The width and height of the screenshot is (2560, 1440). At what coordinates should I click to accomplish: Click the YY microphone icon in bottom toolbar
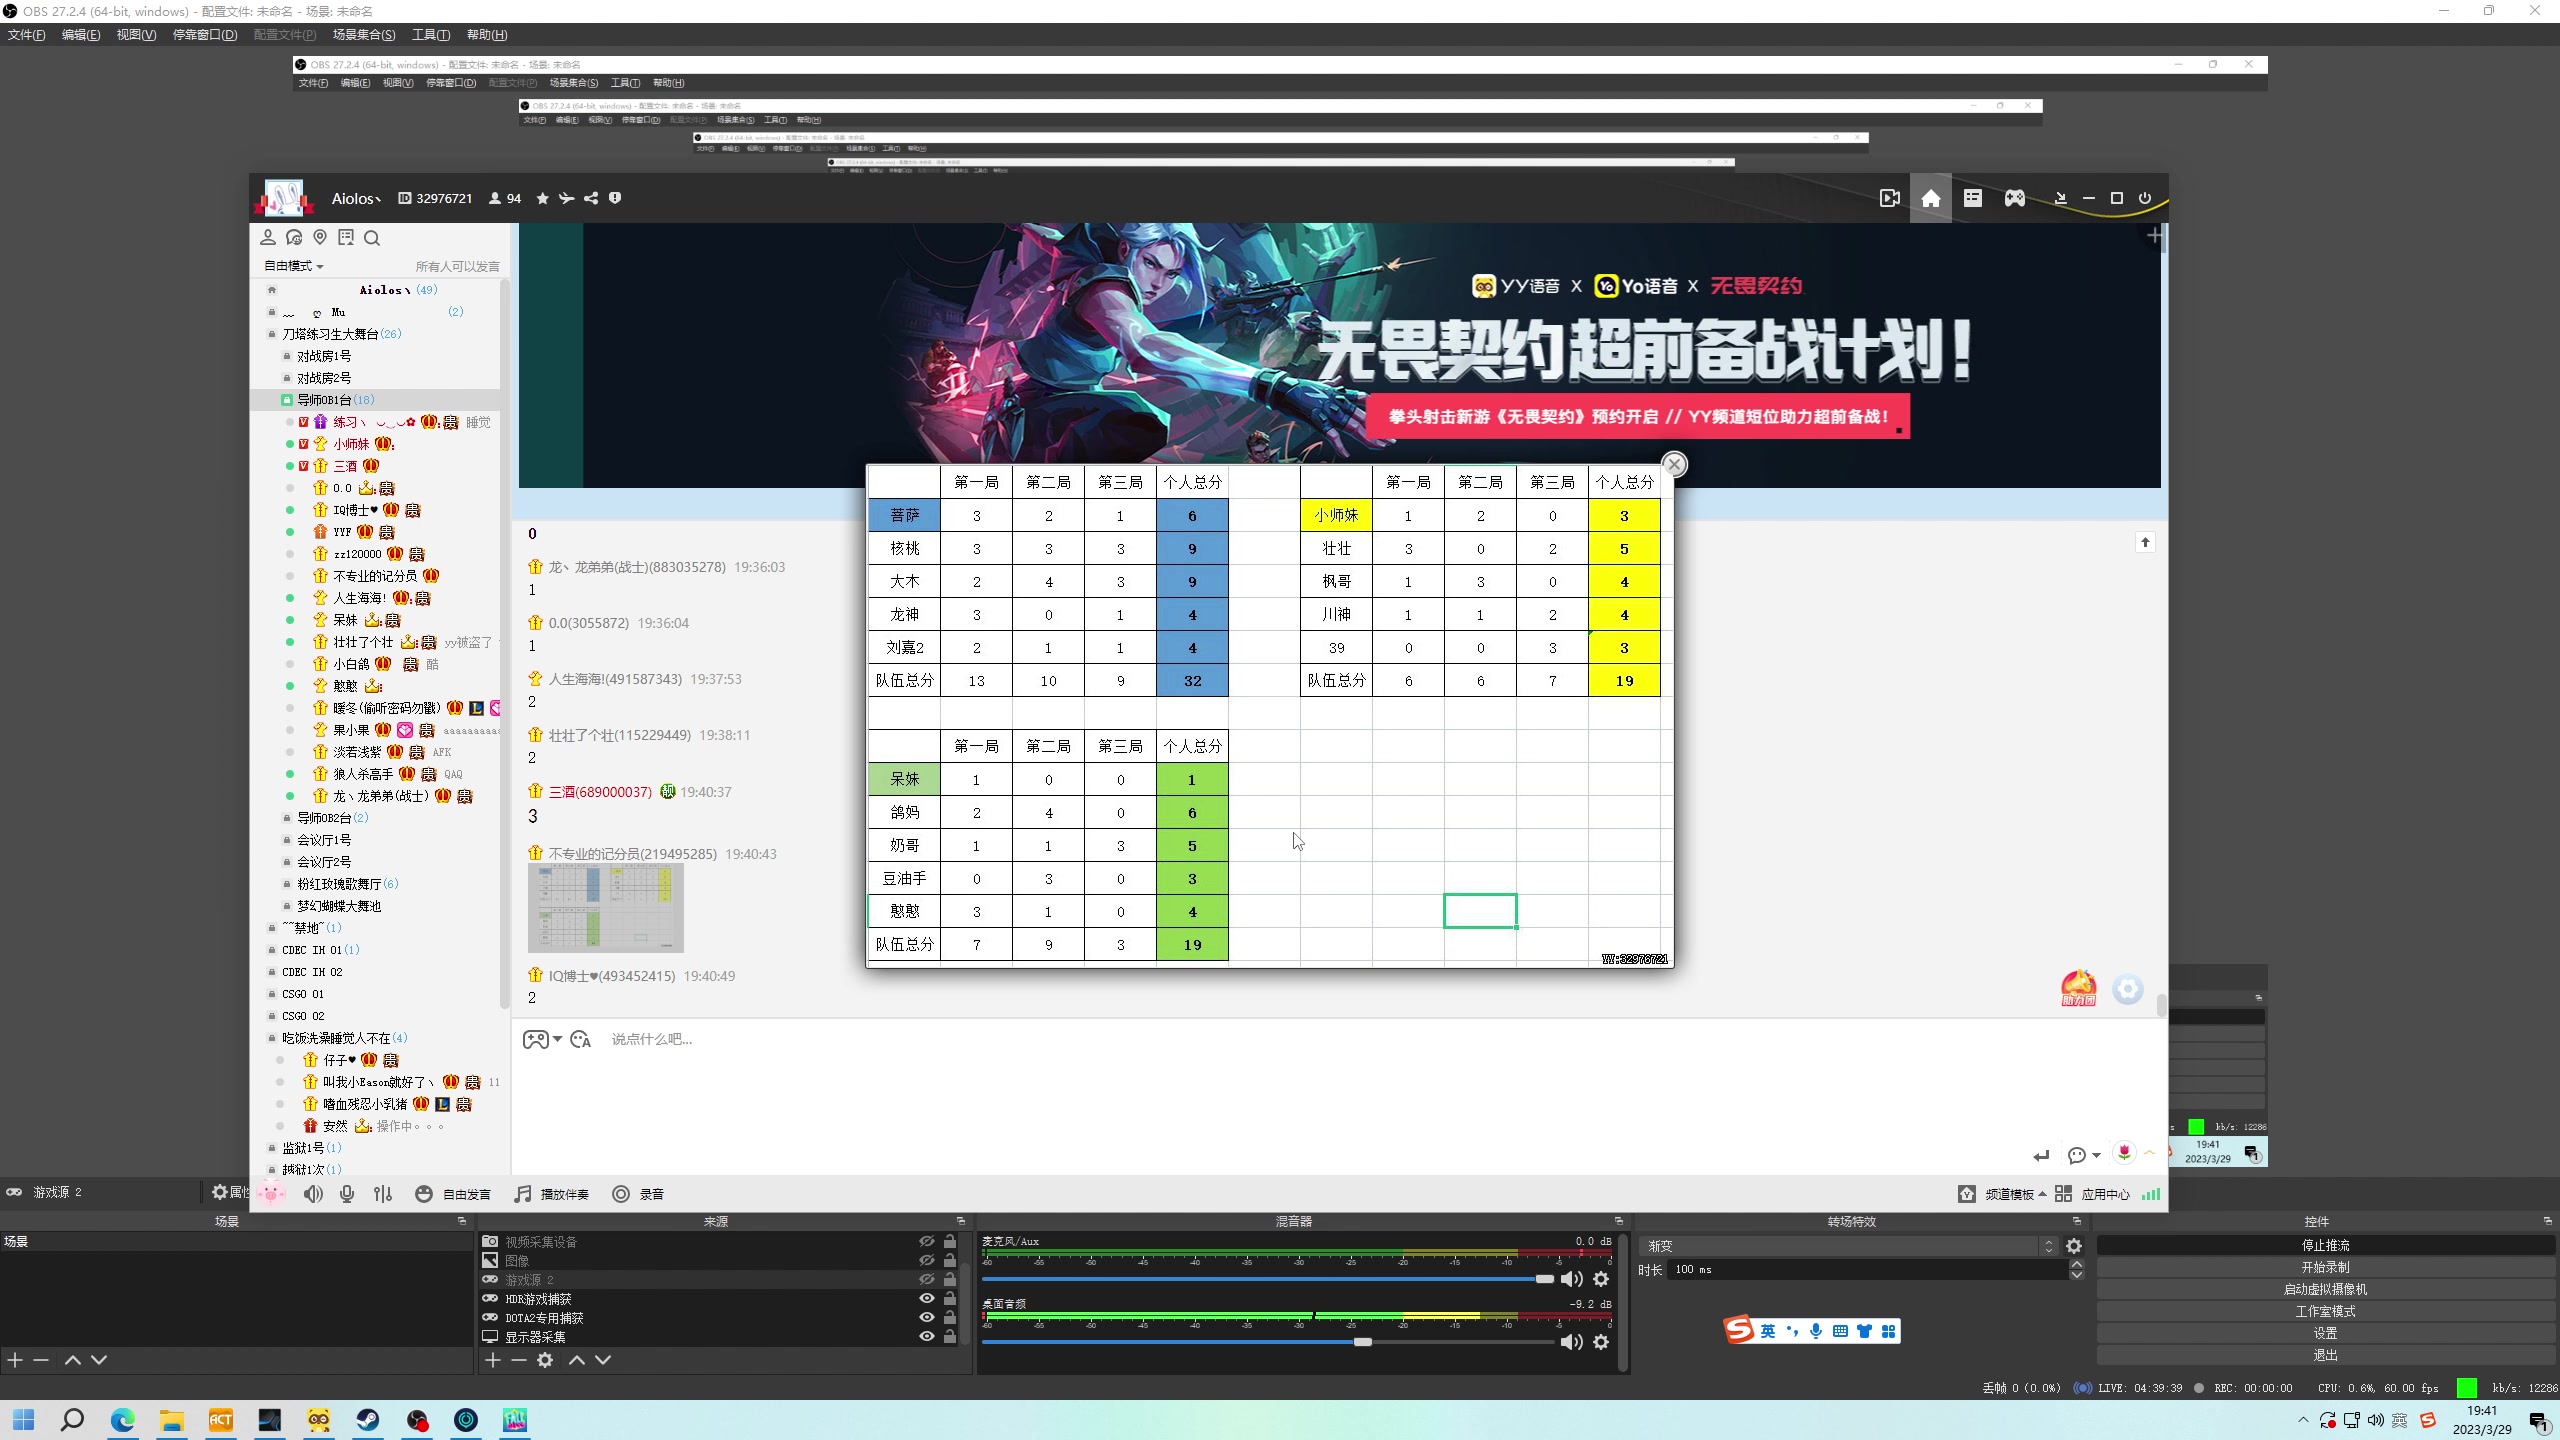tap(347, 1194)
